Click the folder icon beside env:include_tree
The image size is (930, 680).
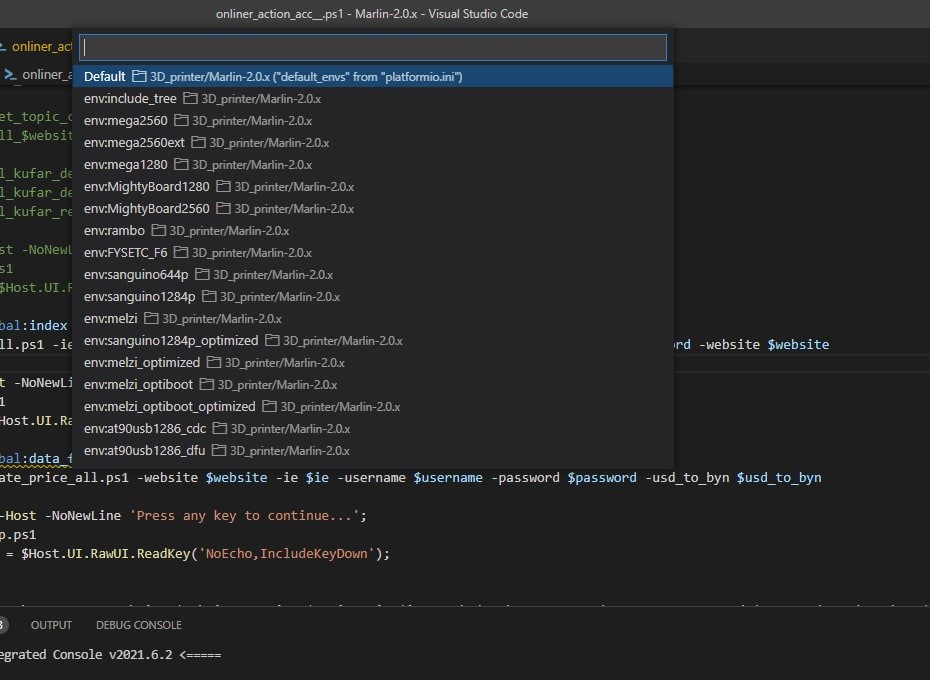pos(190,98)
